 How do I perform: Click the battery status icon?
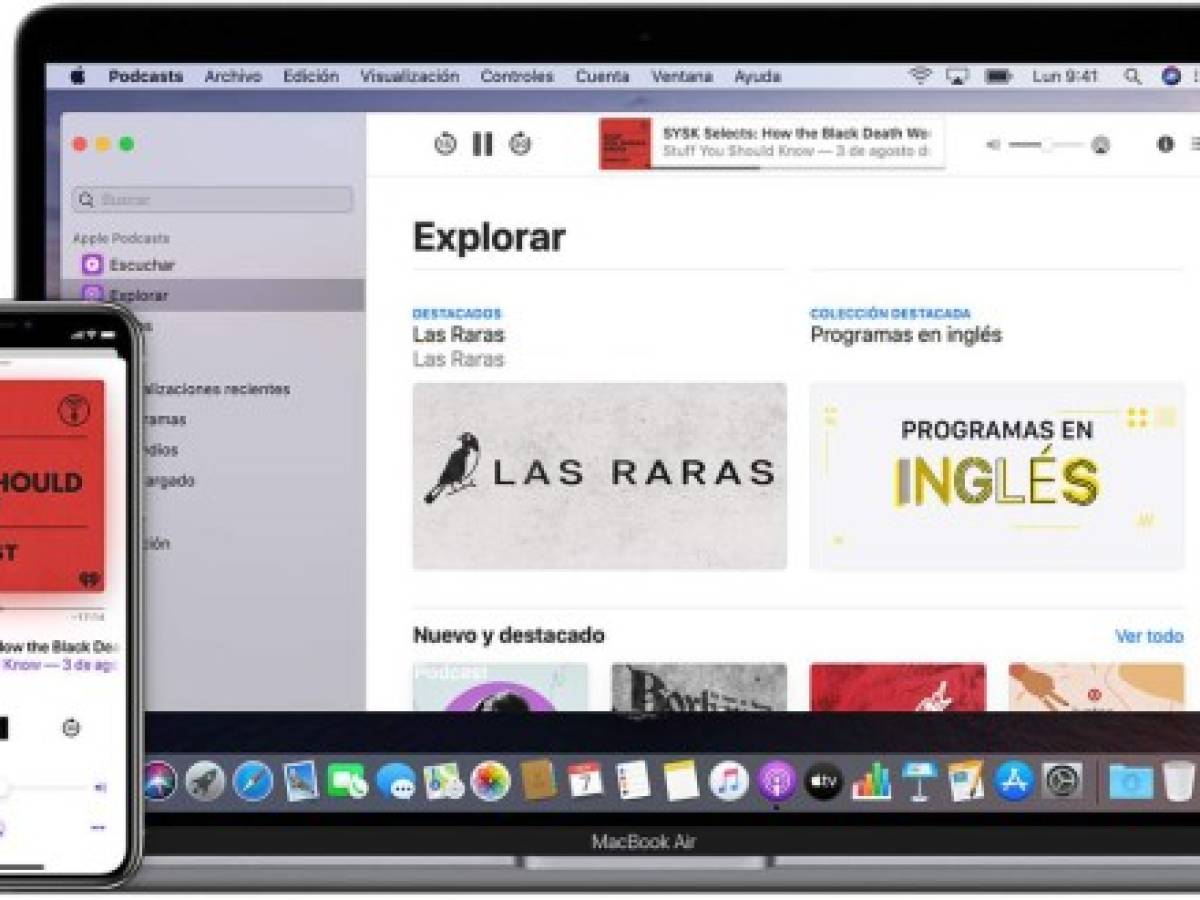998,76
